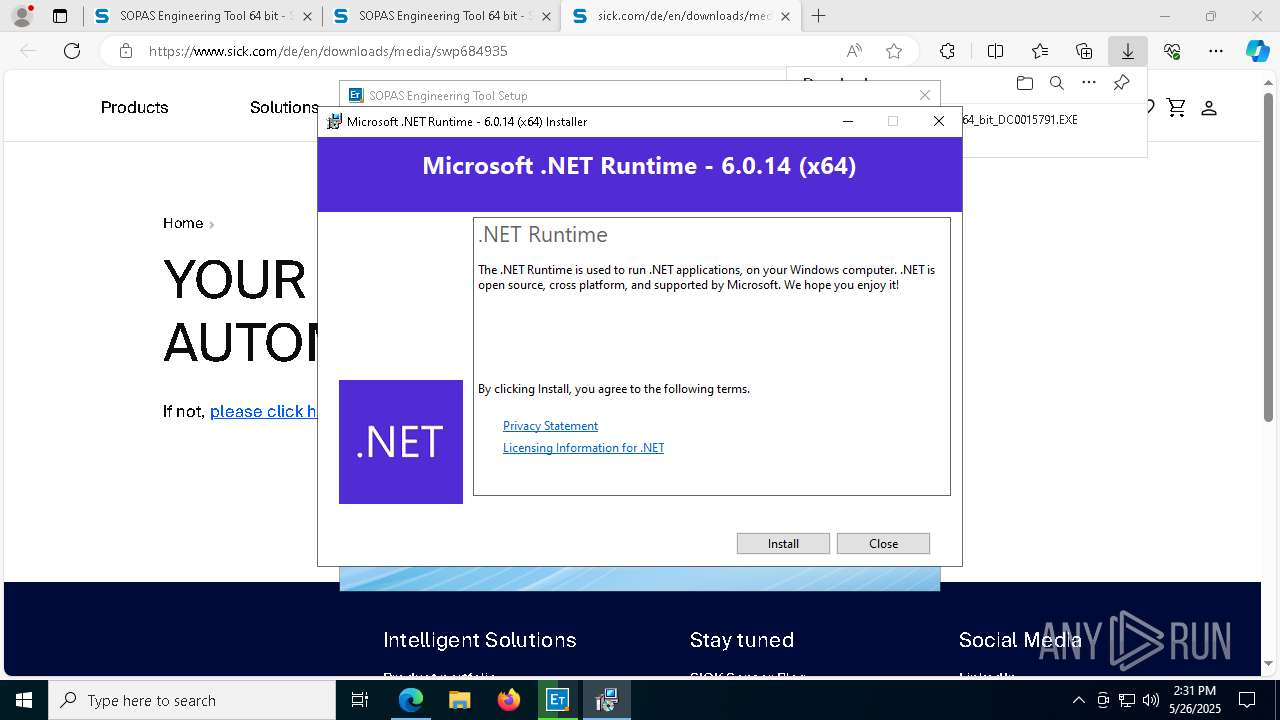Click the taskbar search box
This screenshot has width=1280, height=720.
pyautogui.click(x=192, y=700)
